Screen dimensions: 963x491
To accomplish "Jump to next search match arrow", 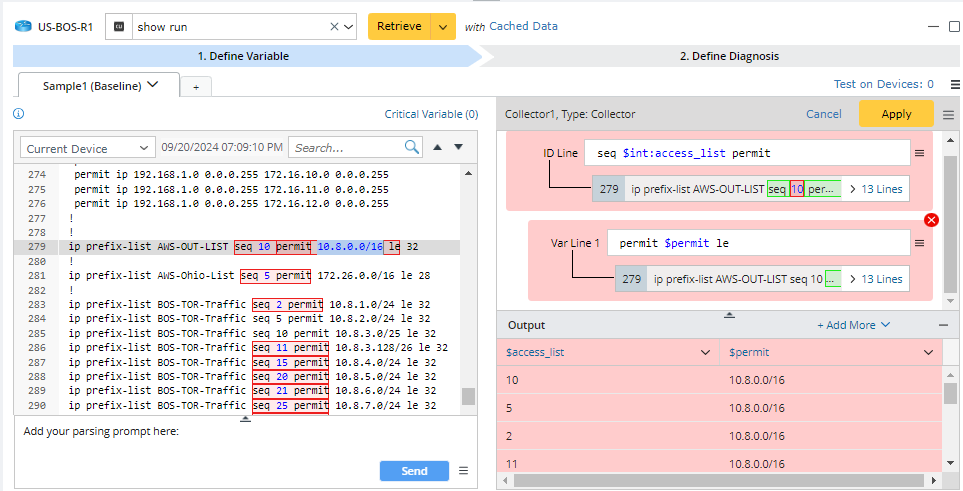I will 459,147.
